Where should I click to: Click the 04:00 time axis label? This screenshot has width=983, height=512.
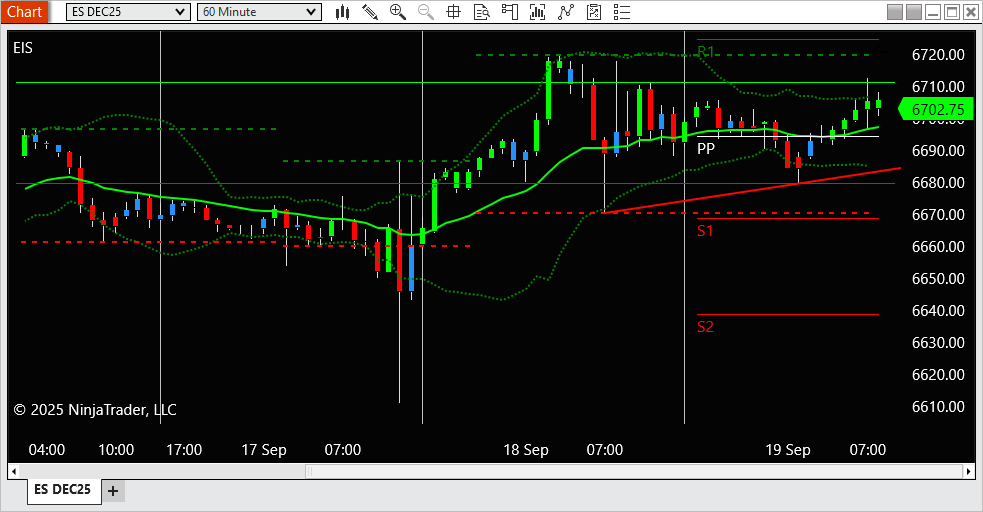[47, 450]
